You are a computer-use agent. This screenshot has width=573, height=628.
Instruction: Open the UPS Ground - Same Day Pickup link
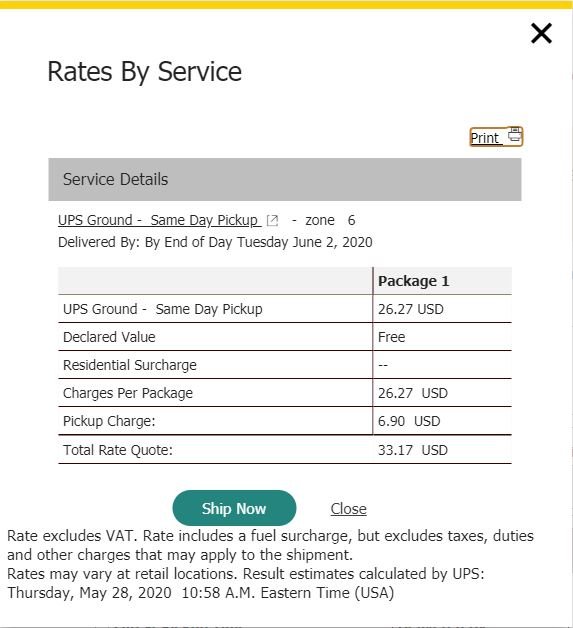[x=159, y=220]
